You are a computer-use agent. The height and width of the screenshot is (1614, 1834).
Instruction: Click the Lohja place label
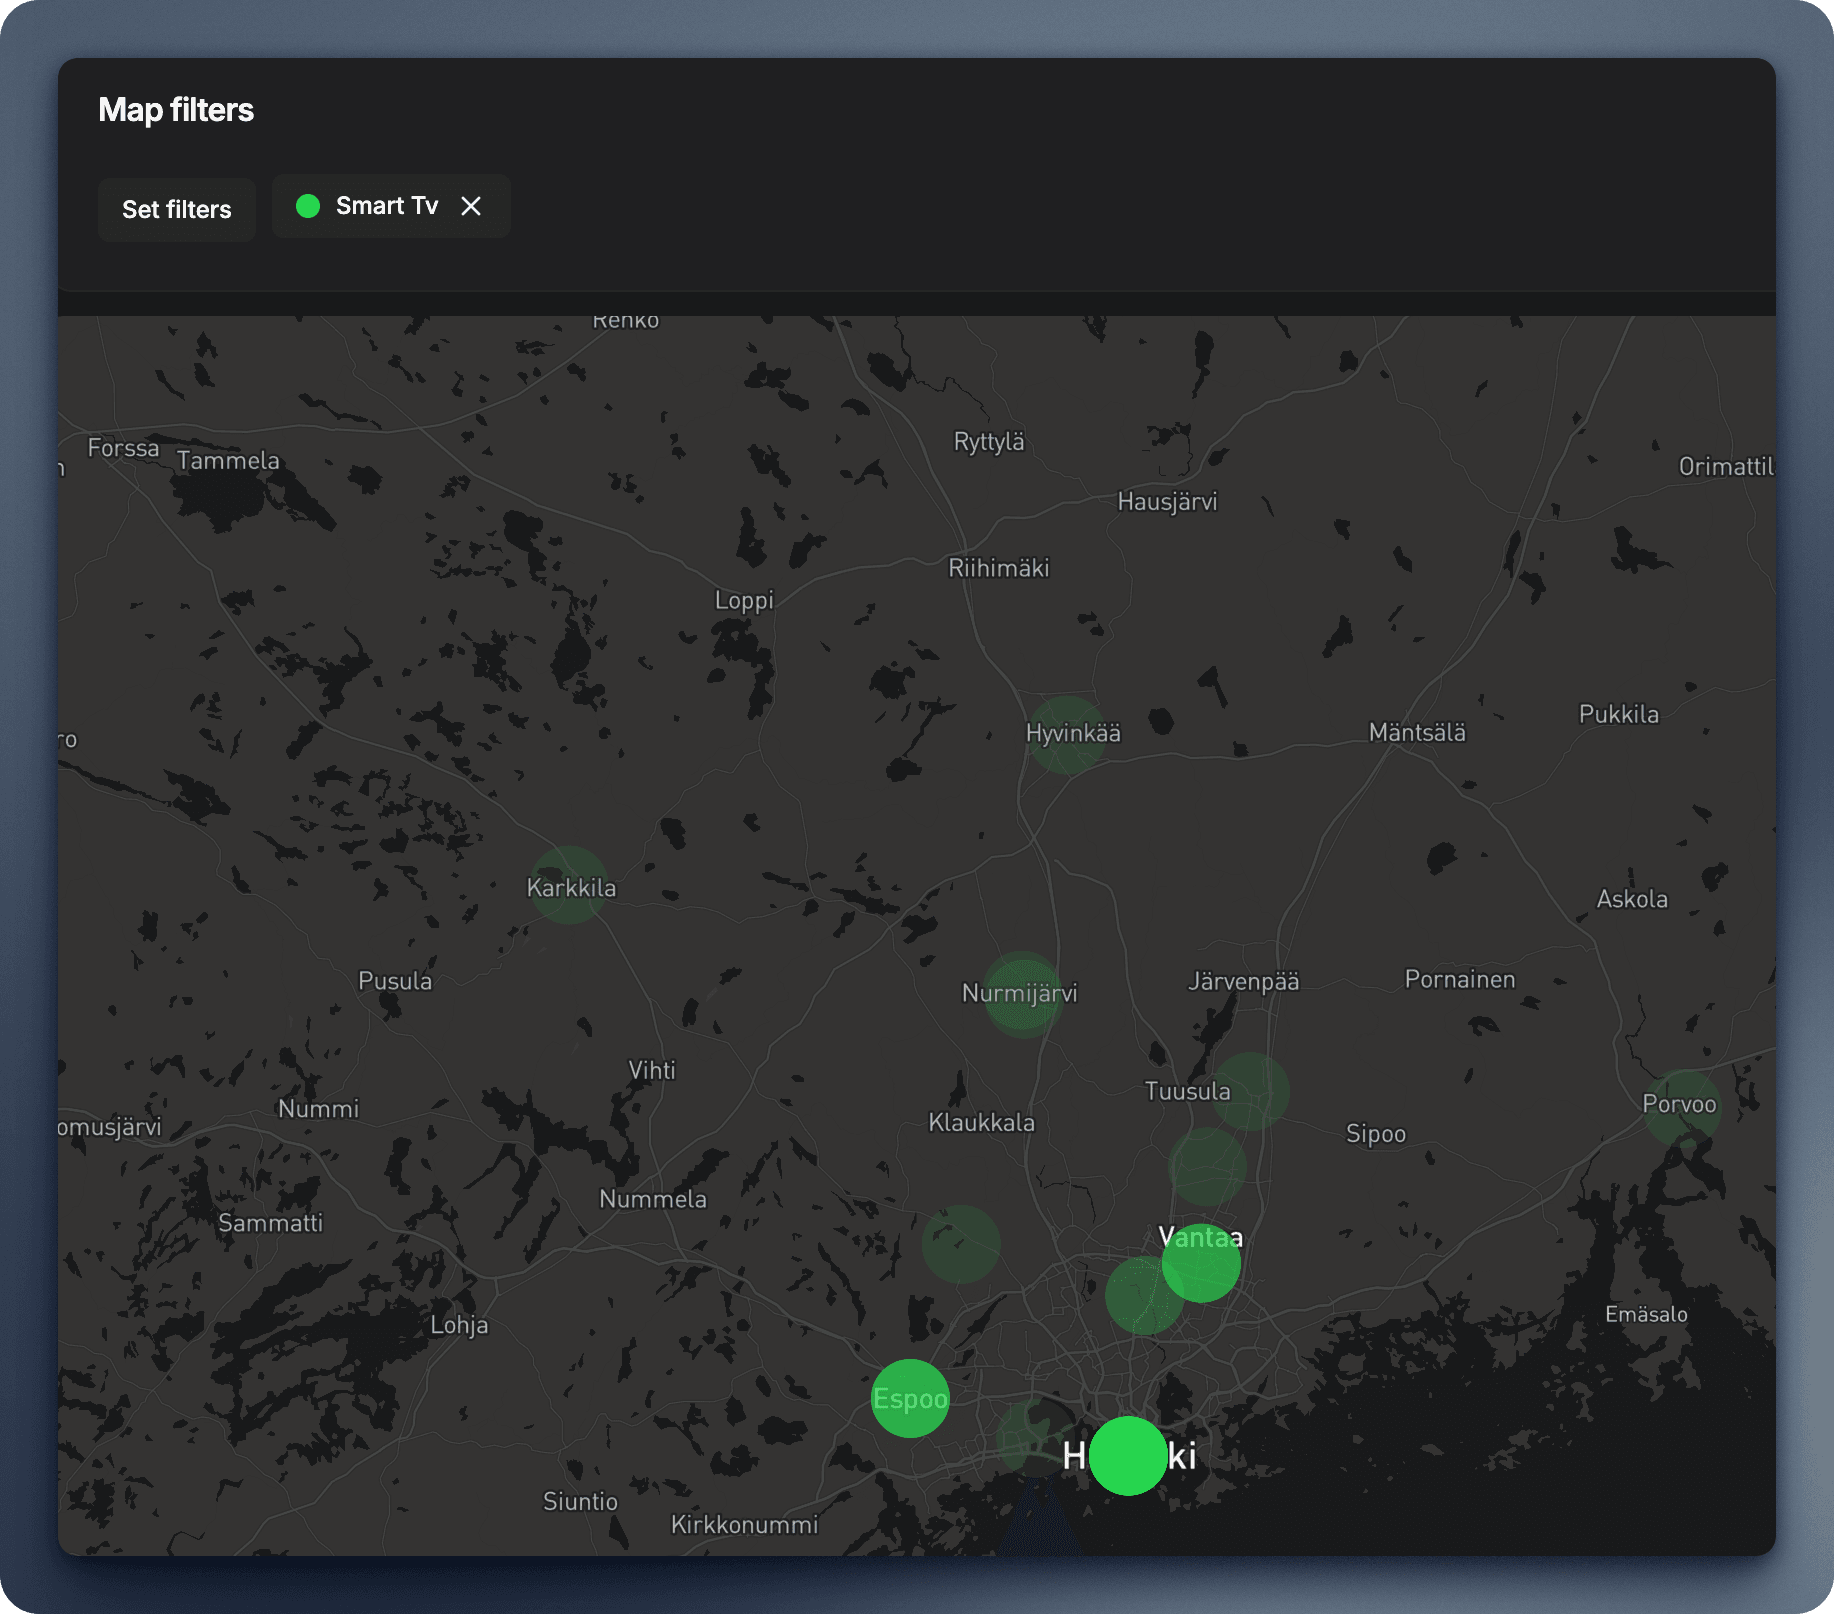459,1325
